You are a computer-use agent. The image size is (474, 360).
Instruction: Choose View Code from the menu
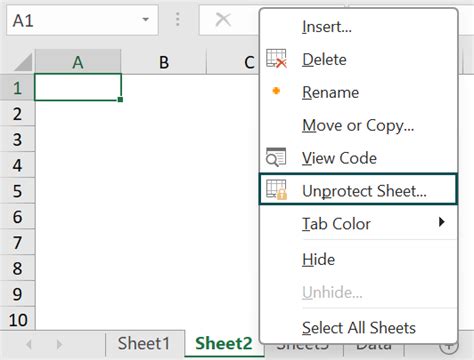358,158
